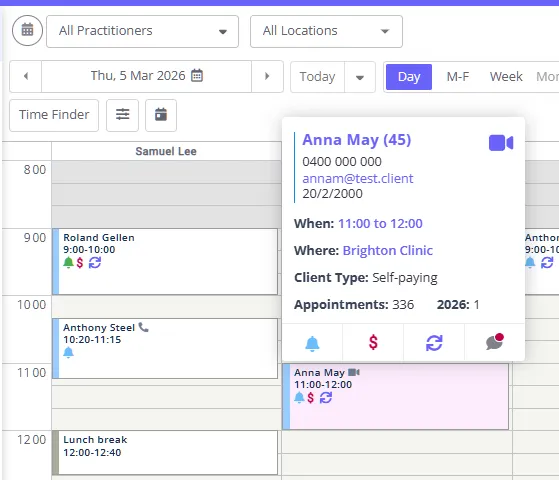Image resolution: width=559 pixels, height=480 pixels.
Task: Click the annam@test.client email link
Action: 358,178
